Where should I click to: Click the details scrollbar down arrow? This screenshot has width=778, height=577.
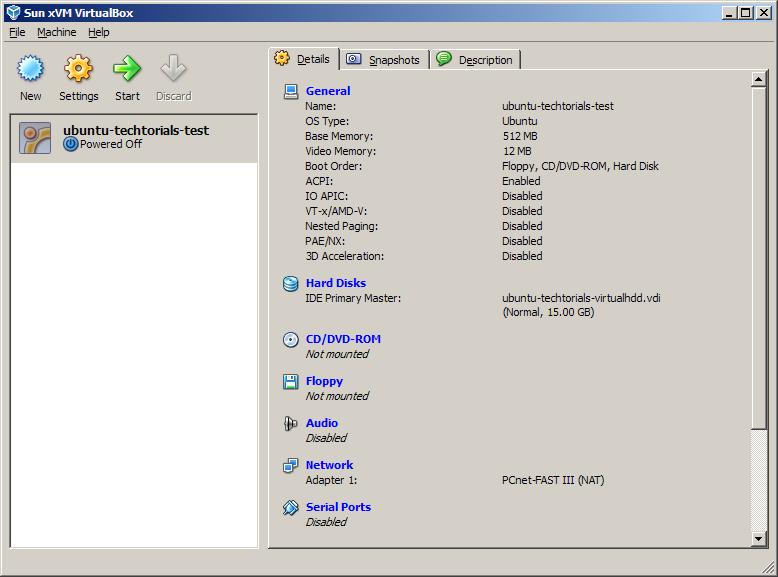(x=758, y=539)
